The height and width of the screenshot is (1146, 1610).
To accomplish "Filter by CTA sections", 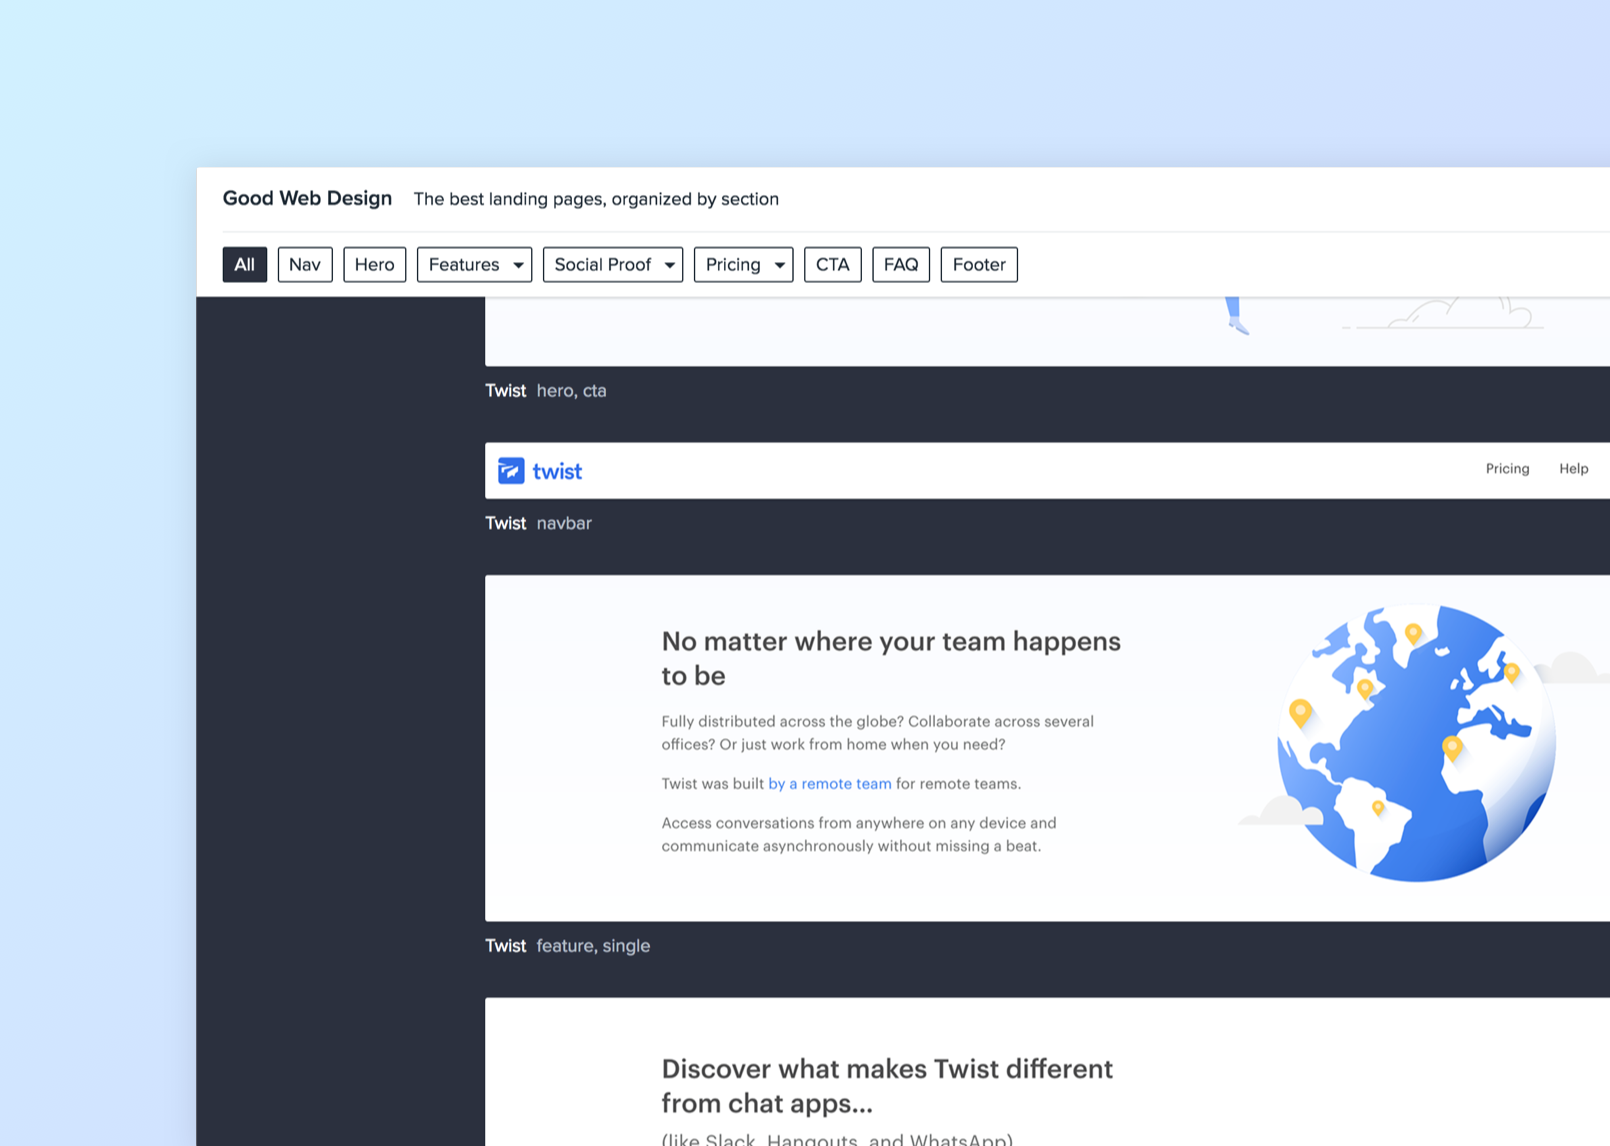I will [x=832, y=264].
